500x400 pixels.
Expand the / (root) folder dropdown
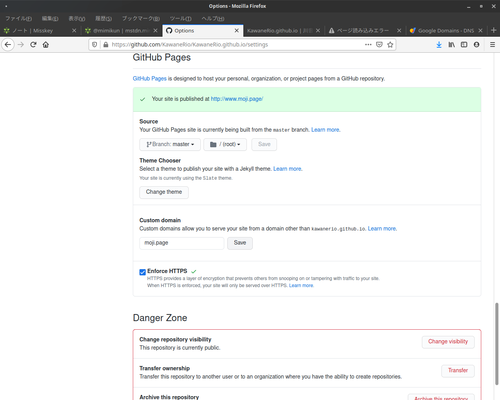[x=225, y=144]
